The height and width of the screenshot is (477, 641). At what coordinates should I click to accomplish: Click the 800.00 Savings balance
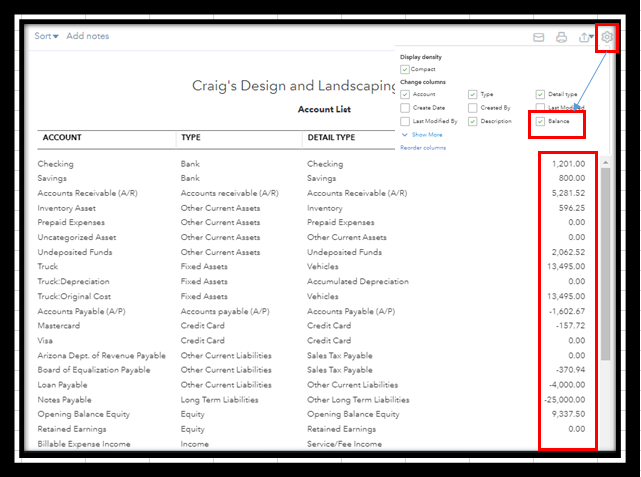(x=572, y=178)
